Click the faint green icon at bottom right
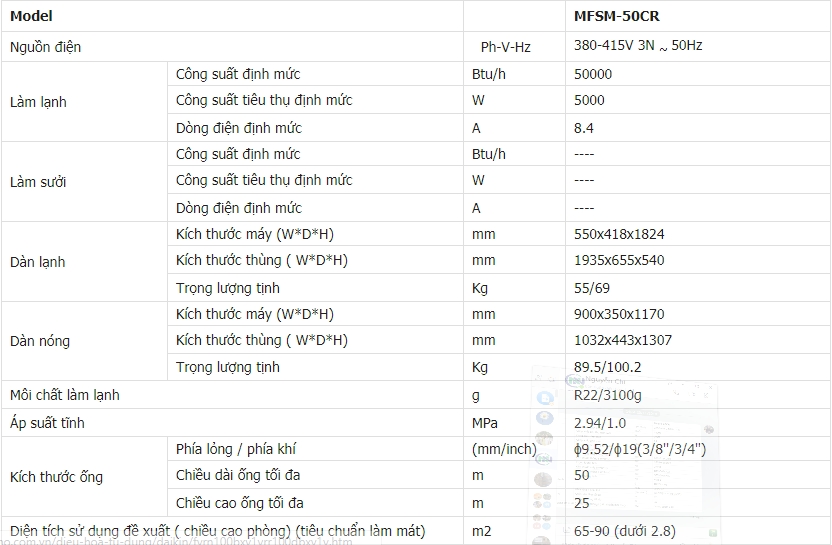 coord(712,533)
